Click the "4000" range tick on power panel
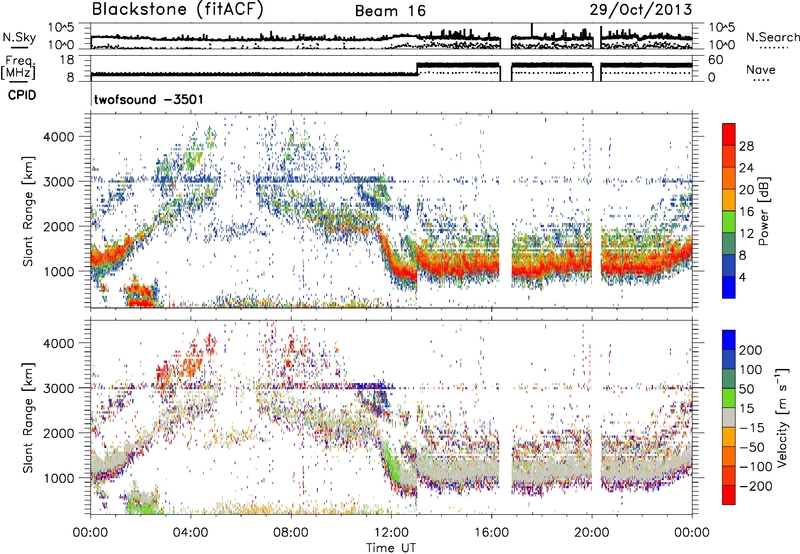 pyautogui.click(x=58, y=137)
